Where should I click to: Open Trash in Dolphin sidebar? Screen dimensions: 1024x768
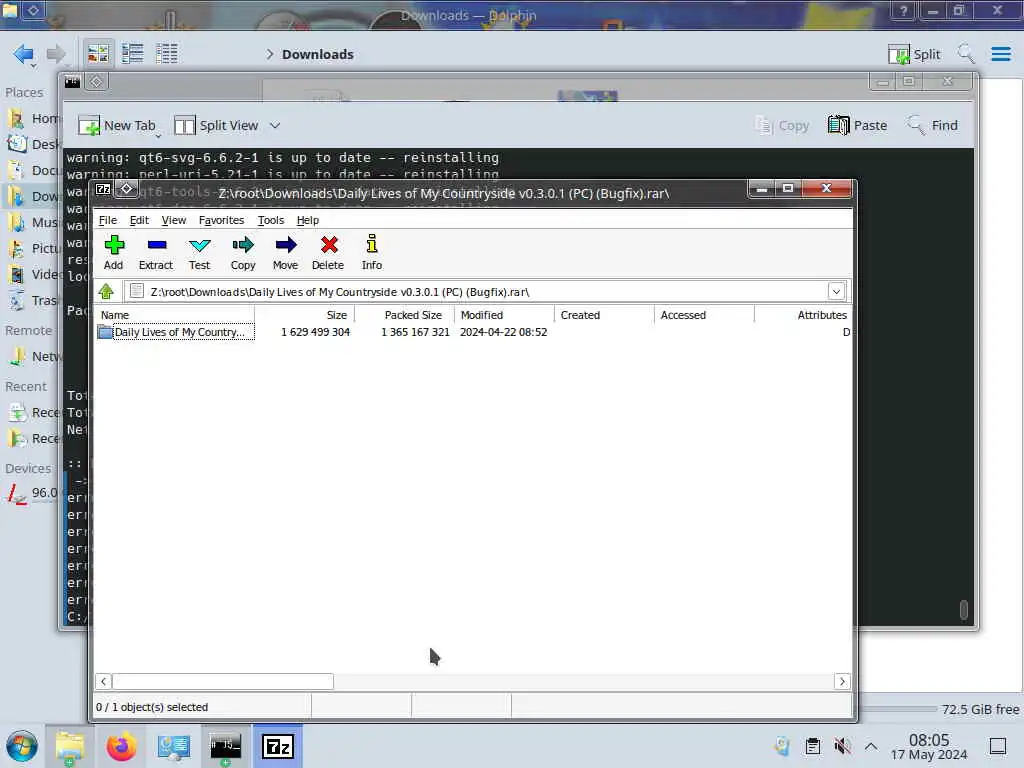[33, 300]
